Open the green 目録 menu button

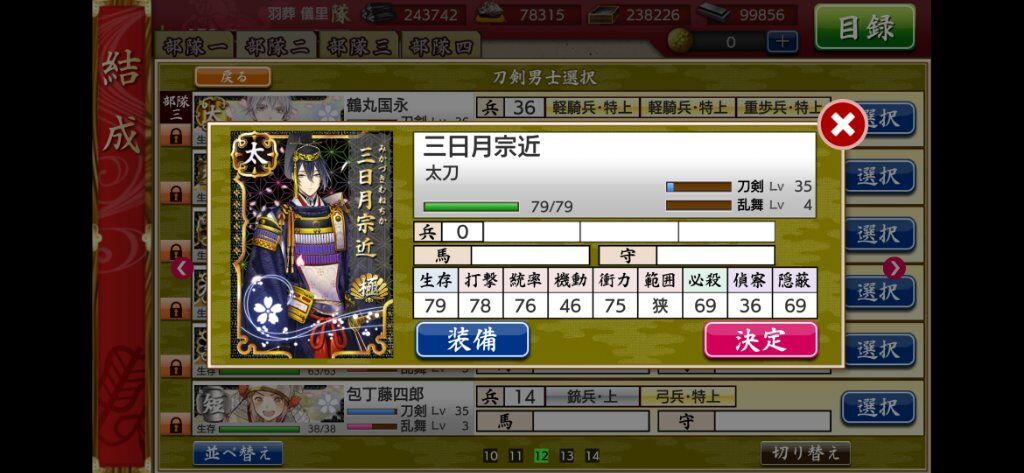pos(865,27)
